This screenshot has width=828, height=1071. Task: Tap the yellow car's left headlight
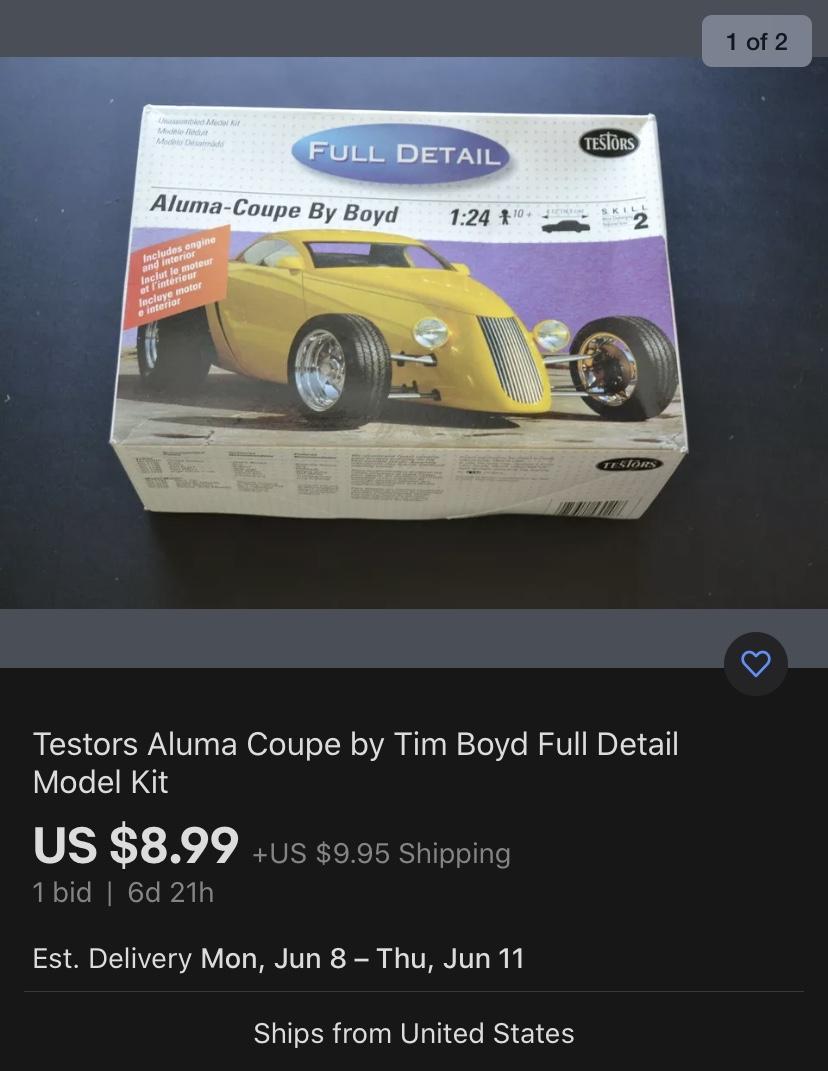coord(432,333)
